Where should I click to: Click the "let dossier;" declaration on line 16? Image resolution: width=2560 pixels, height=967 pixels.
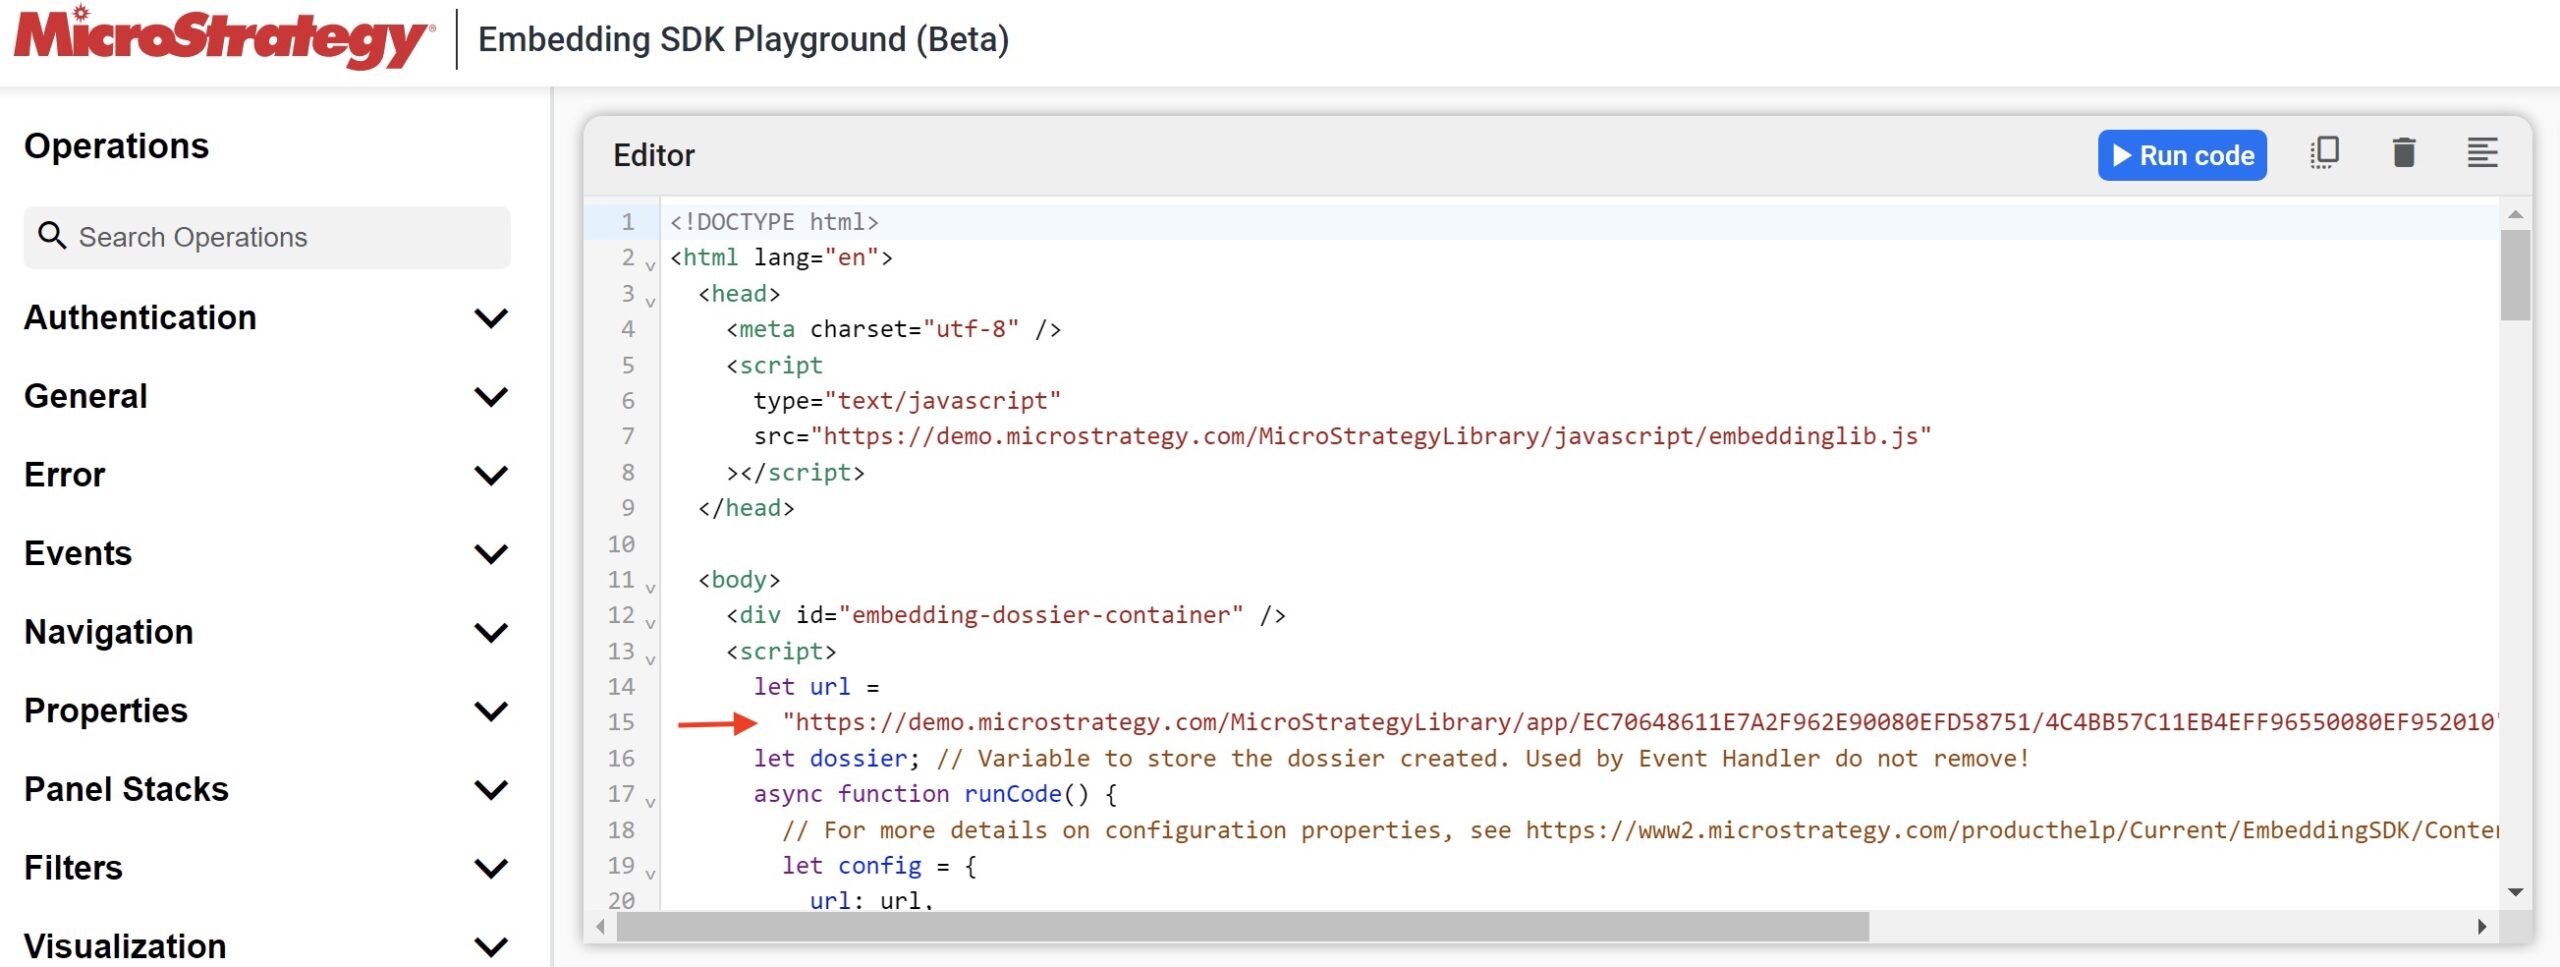click(836, 758)
